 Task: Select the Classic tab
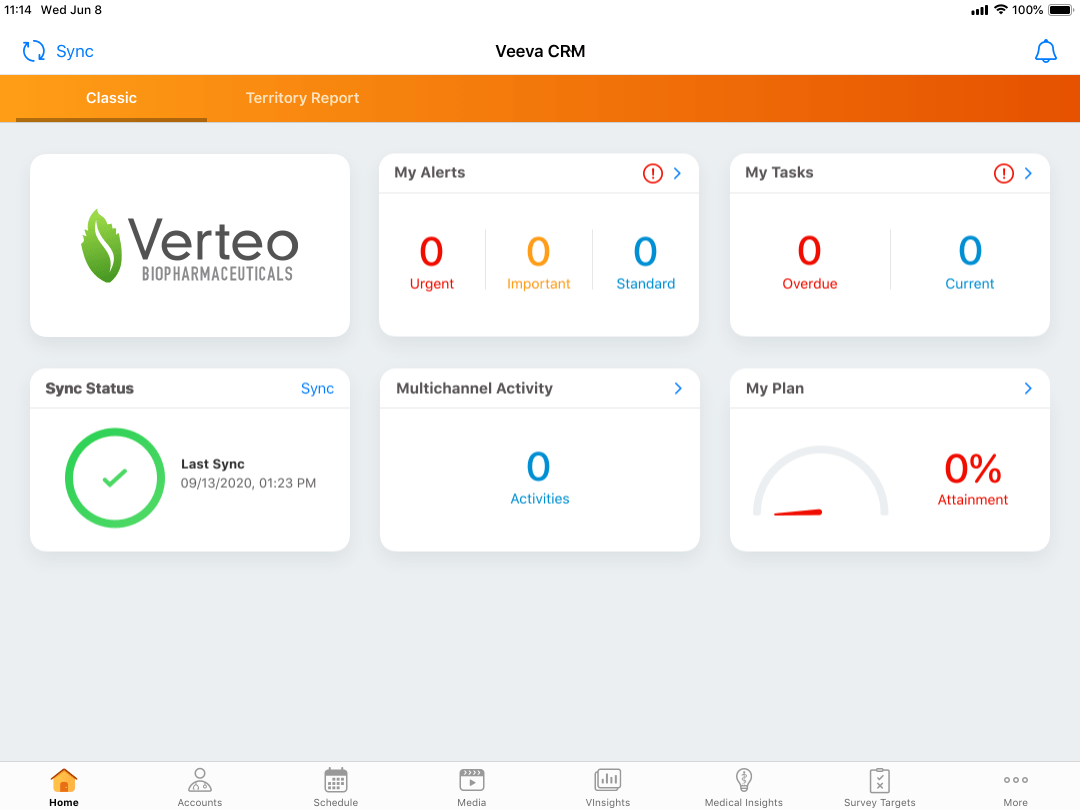pos(111,98)
